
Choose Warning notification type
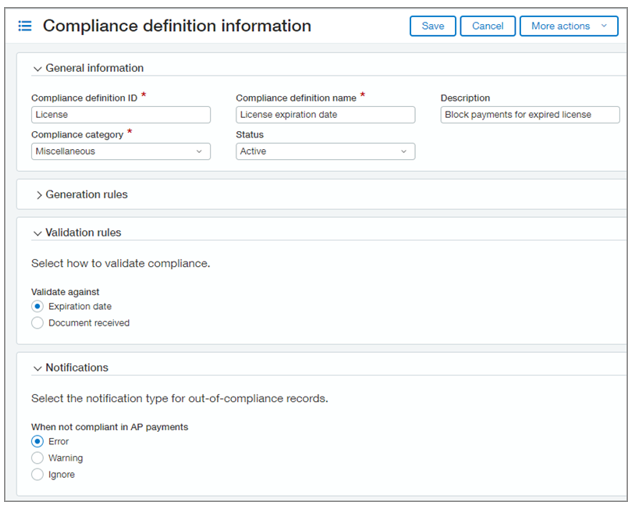(38, 458)
